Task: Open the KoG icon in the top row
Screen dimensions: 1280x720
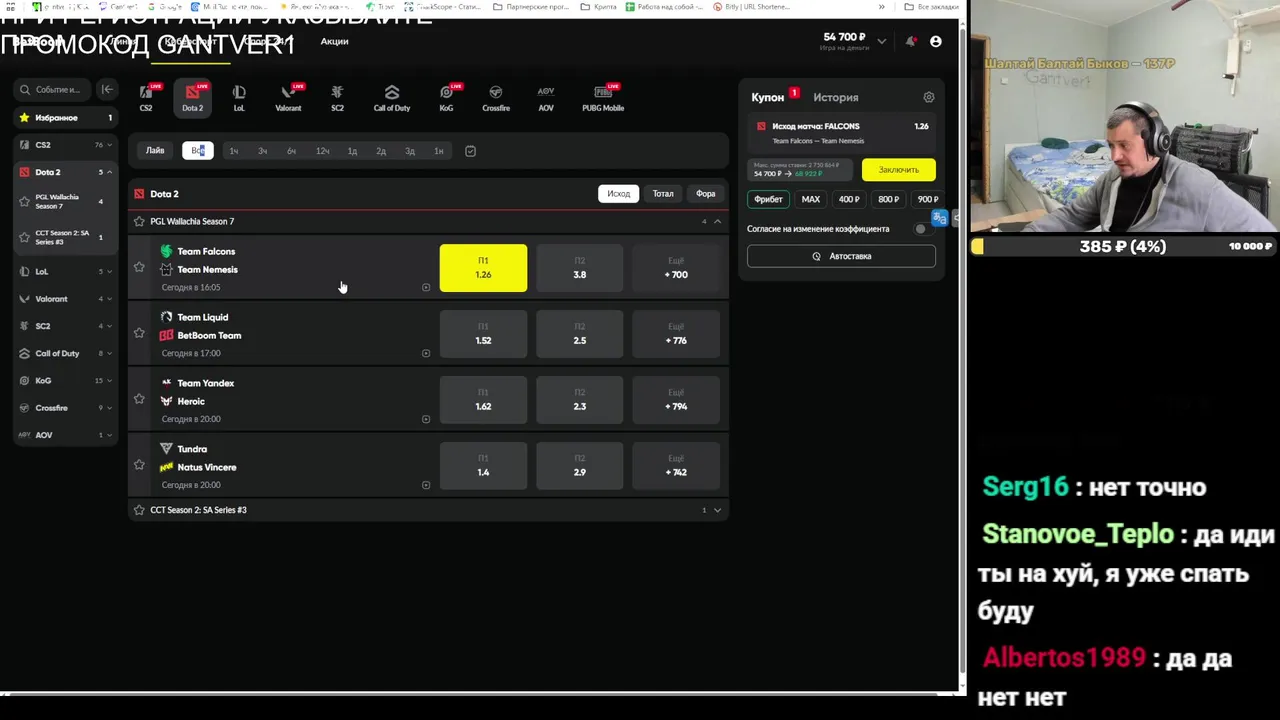Action: [446, 98]
